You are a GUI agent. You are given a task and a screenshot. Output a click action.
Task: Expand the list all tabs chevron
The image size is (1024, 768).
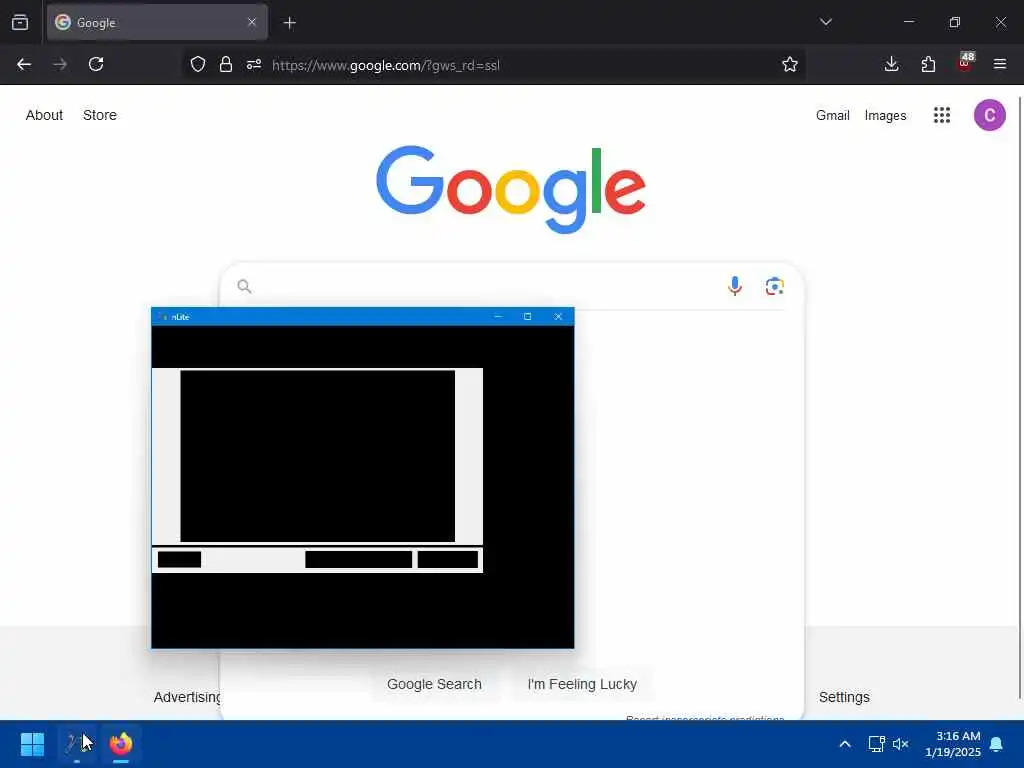point(825,22)
